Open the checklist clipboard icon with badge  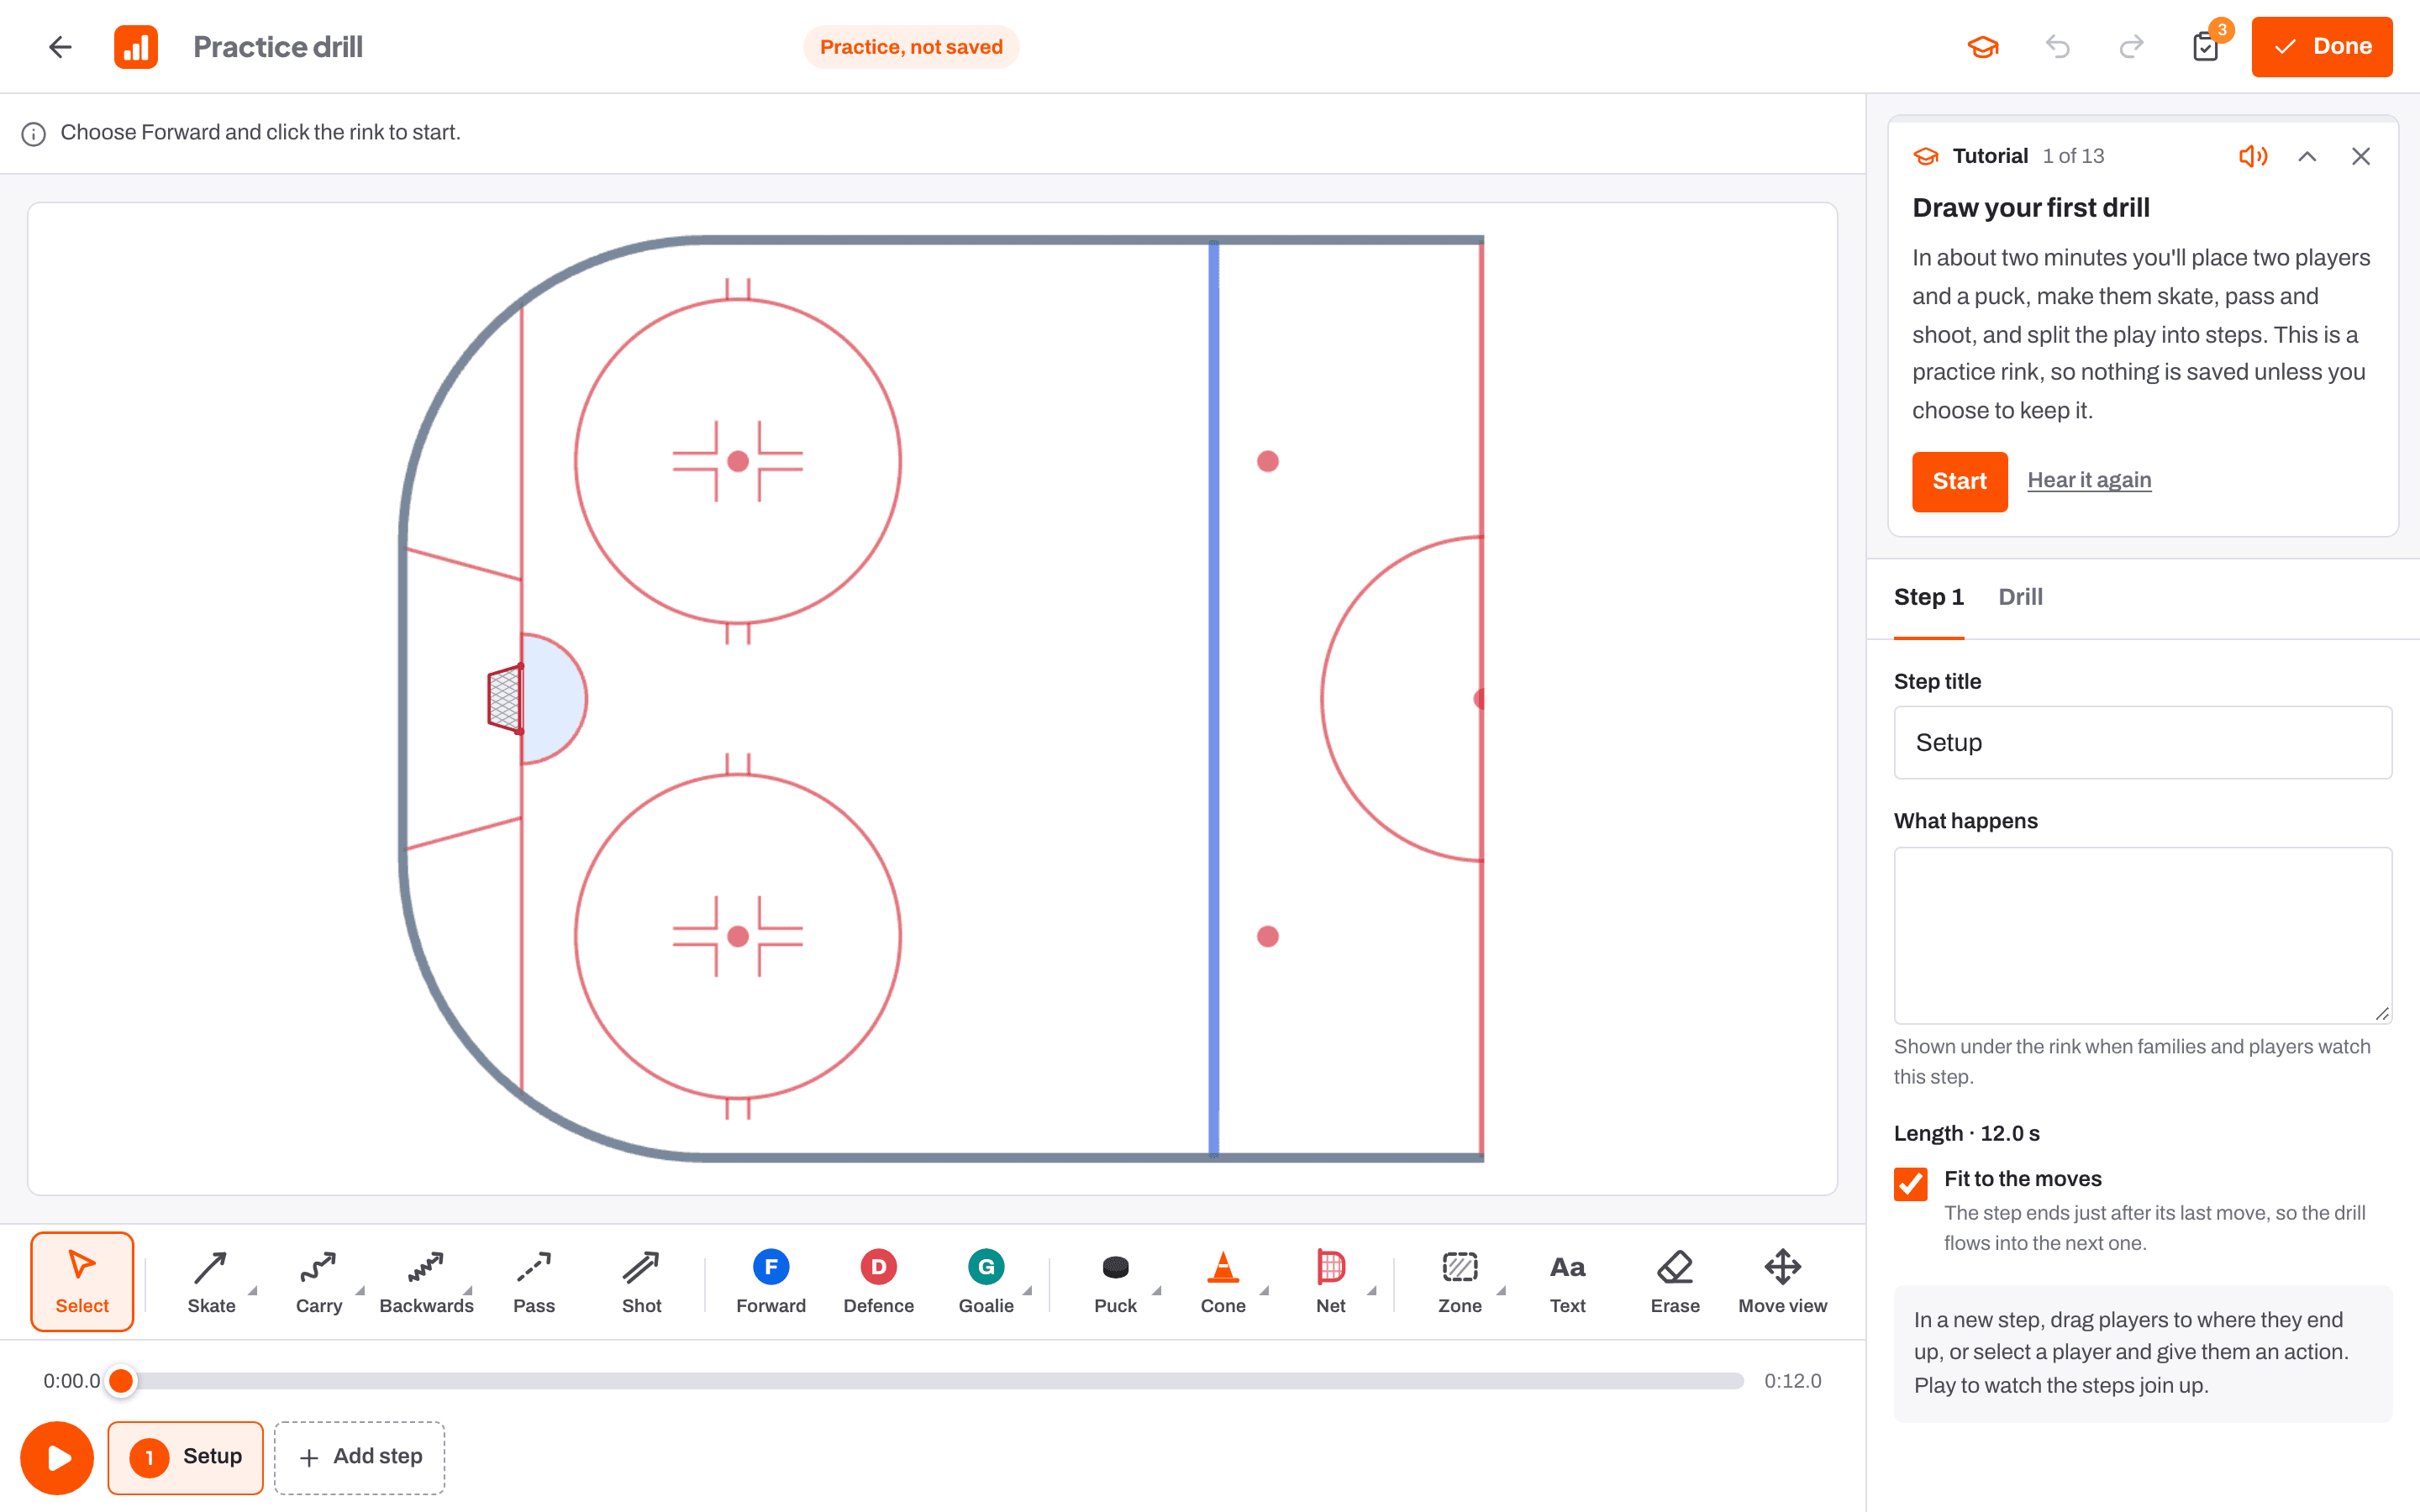point(2206,46)
